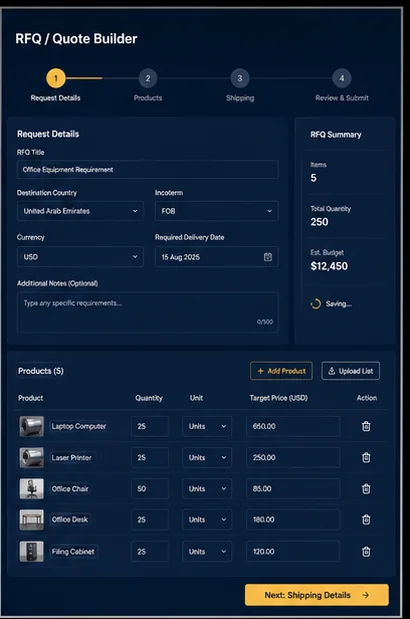Screen dimensions: 410x619
Task: Select the Filing Cabinet product name
Action: (73, 551)
